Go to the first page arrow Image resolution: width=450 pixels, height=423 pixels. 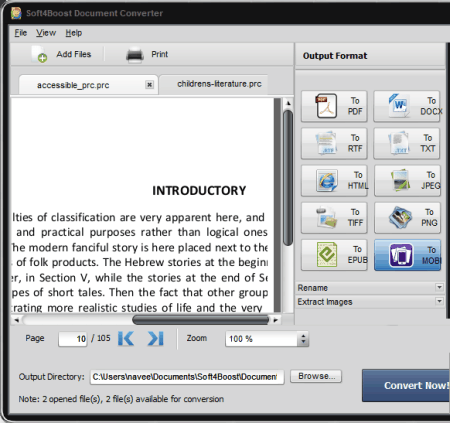[x=126, y=338]
